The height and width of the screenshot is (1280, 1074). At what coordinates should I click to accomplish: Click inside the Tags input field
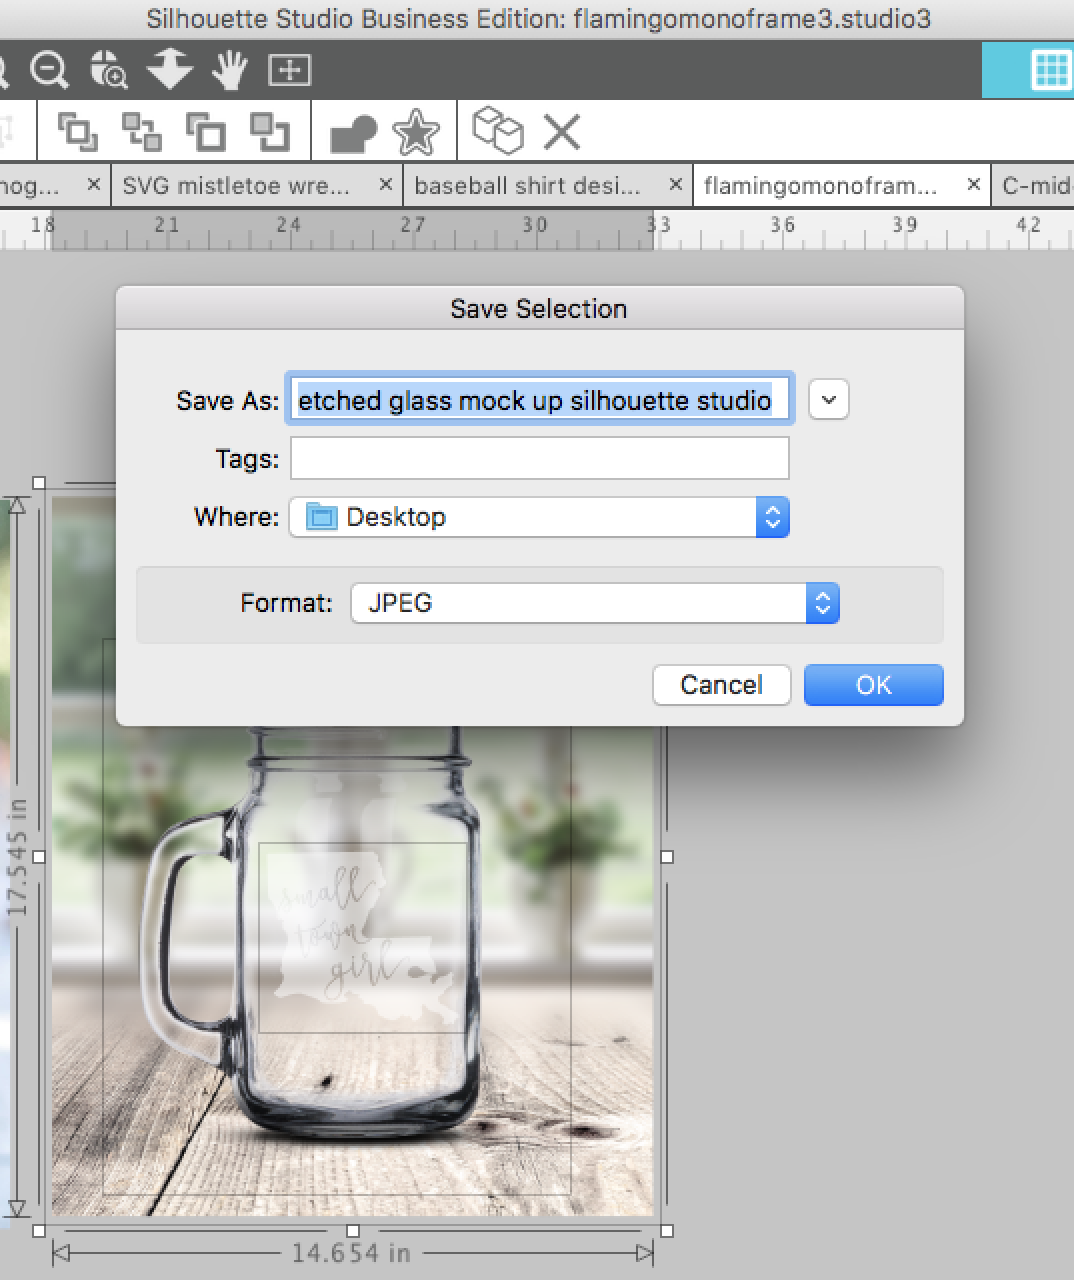click(539, 458)
